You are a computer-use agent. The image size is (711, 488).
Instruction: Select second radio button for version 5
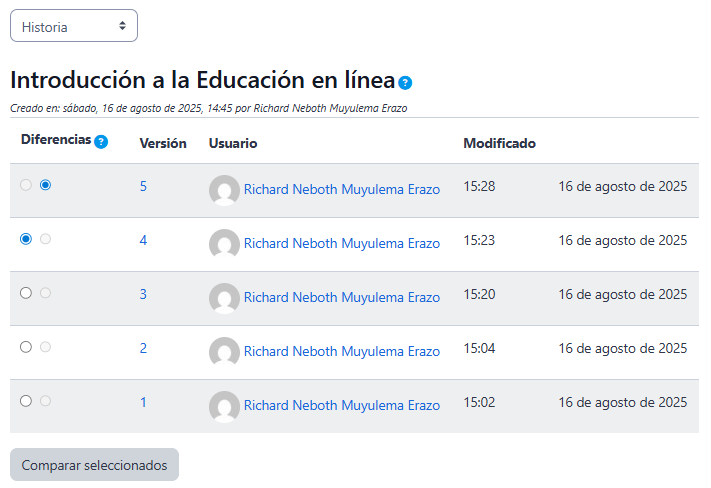click(x=46, y=185)
